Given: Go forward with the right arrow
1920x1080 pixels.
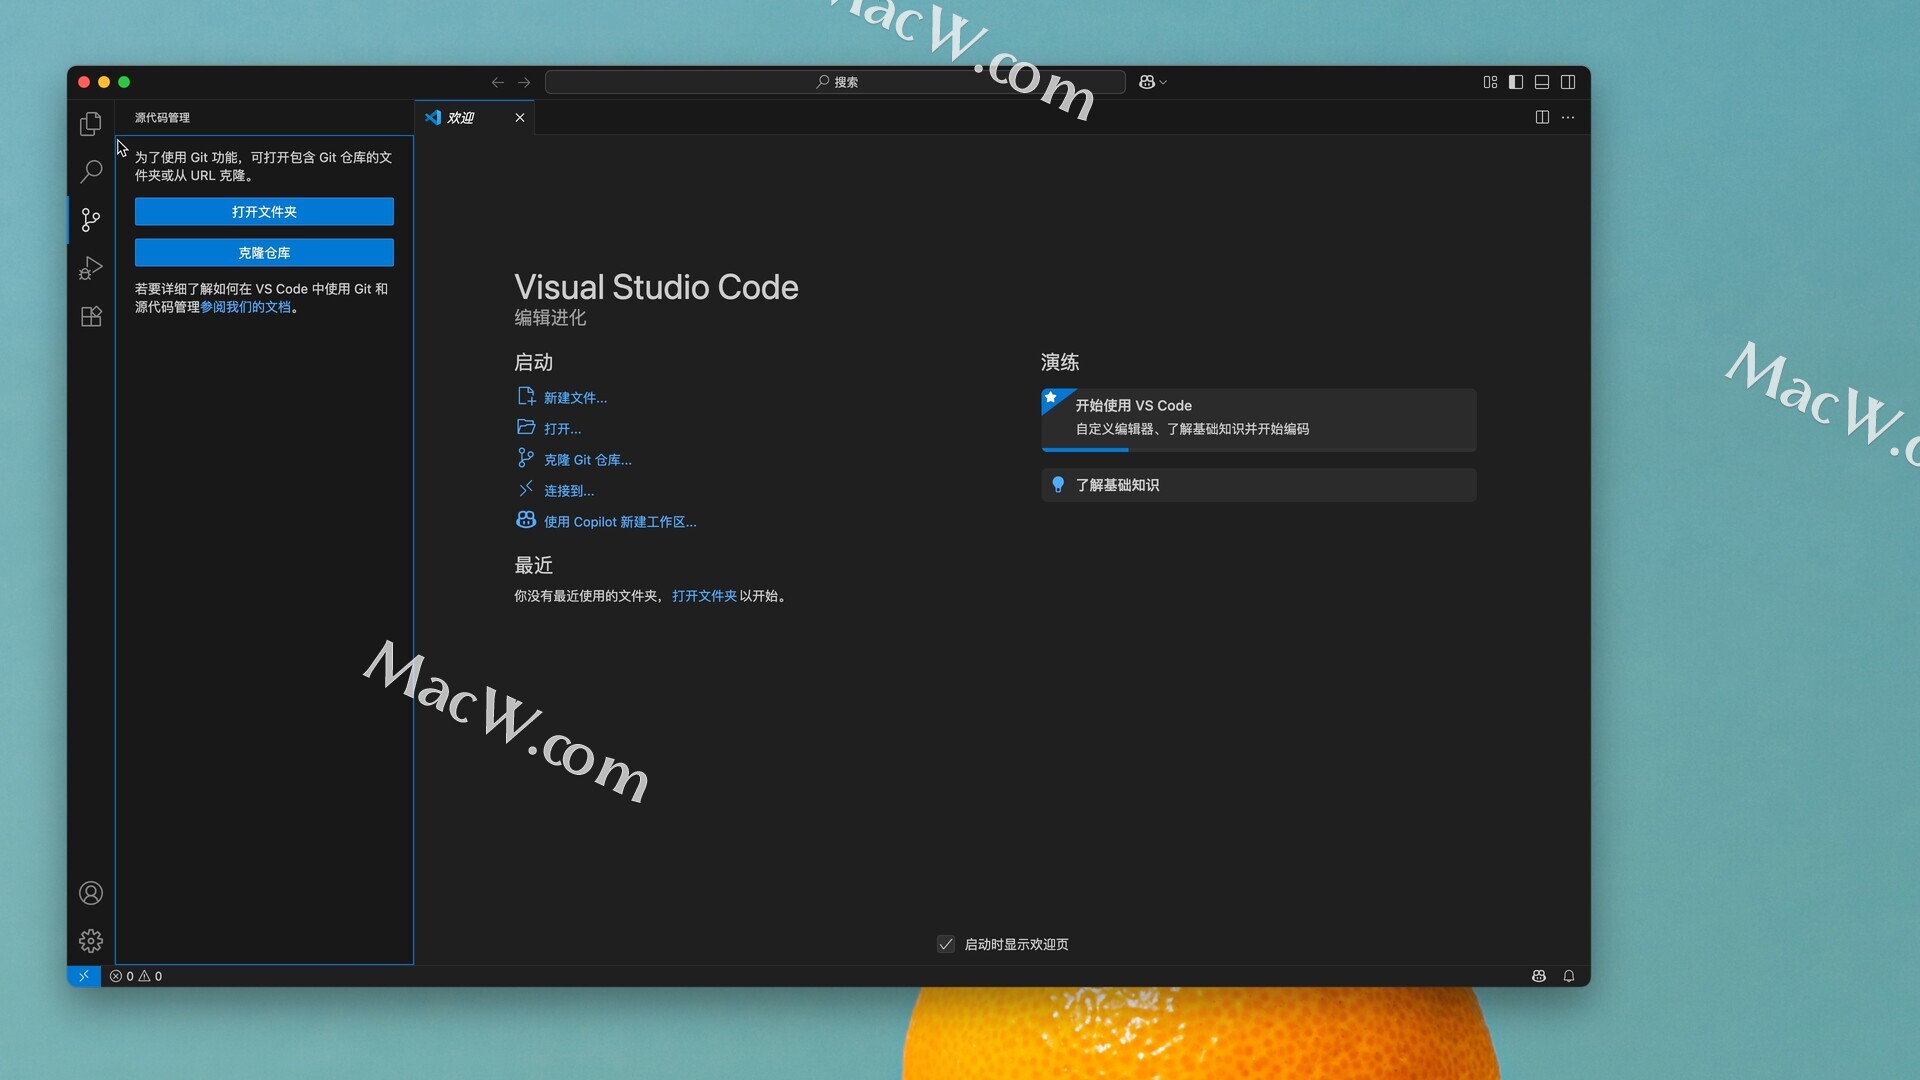Looking at the screenshot, I should click(524, 82).
